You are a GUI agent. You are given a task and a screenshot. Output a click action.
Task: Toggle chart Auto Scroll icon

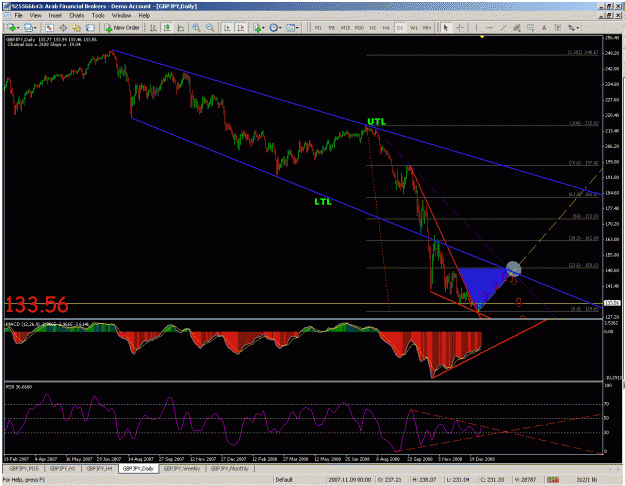tap(227, 28)
